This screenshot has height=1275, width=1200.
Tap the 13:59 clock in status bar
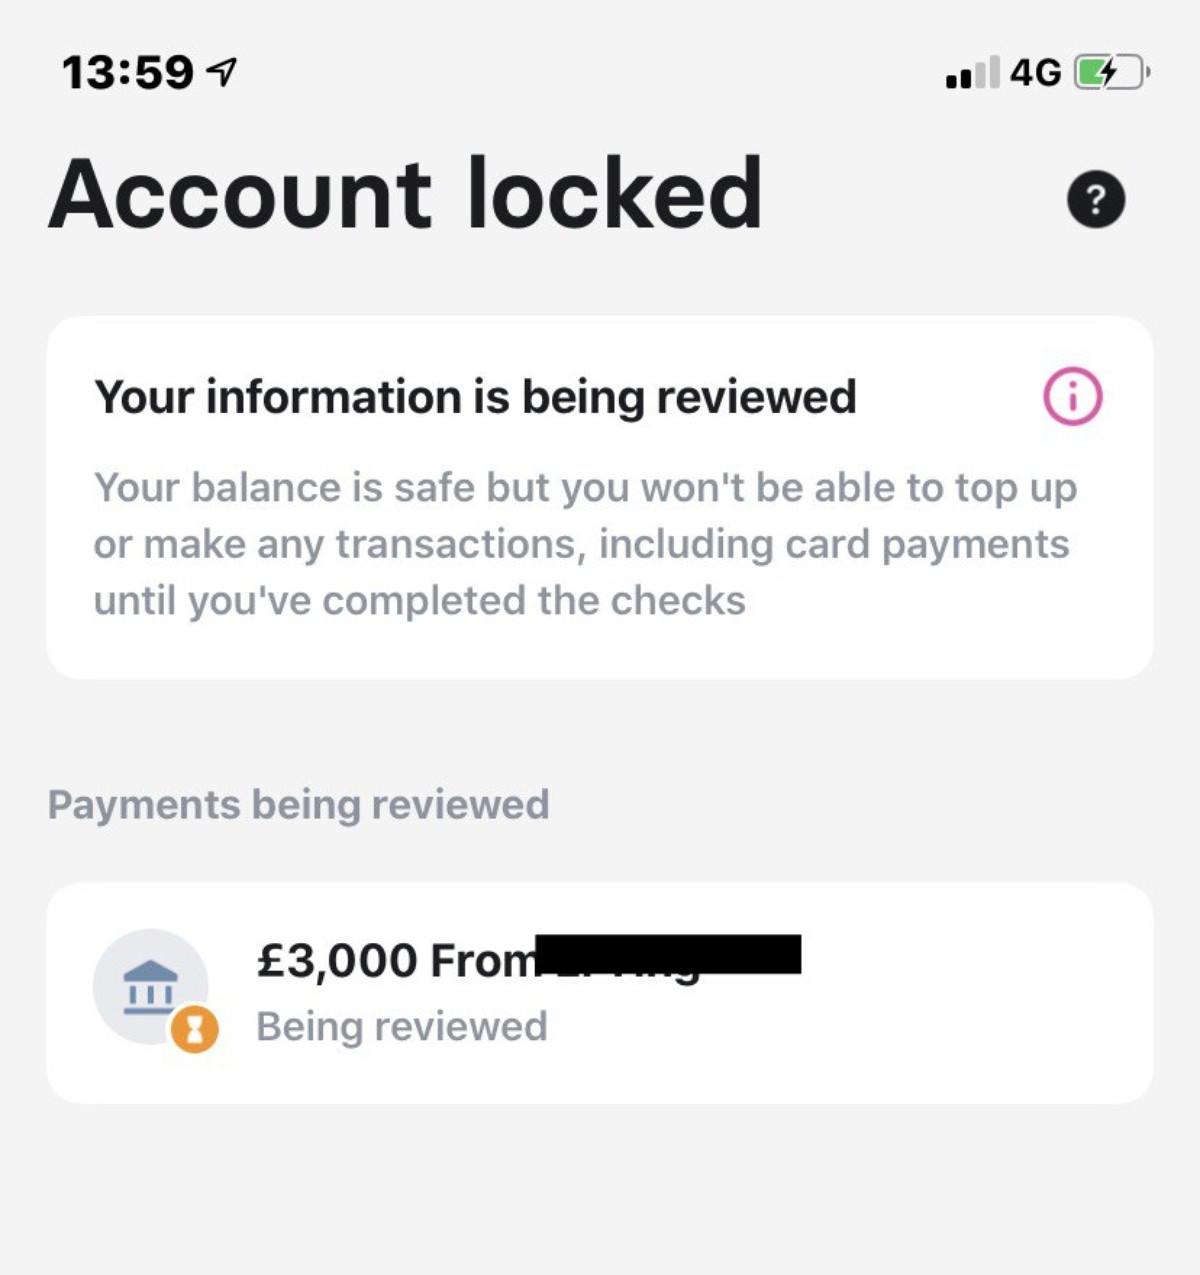[x=127, y=73]
